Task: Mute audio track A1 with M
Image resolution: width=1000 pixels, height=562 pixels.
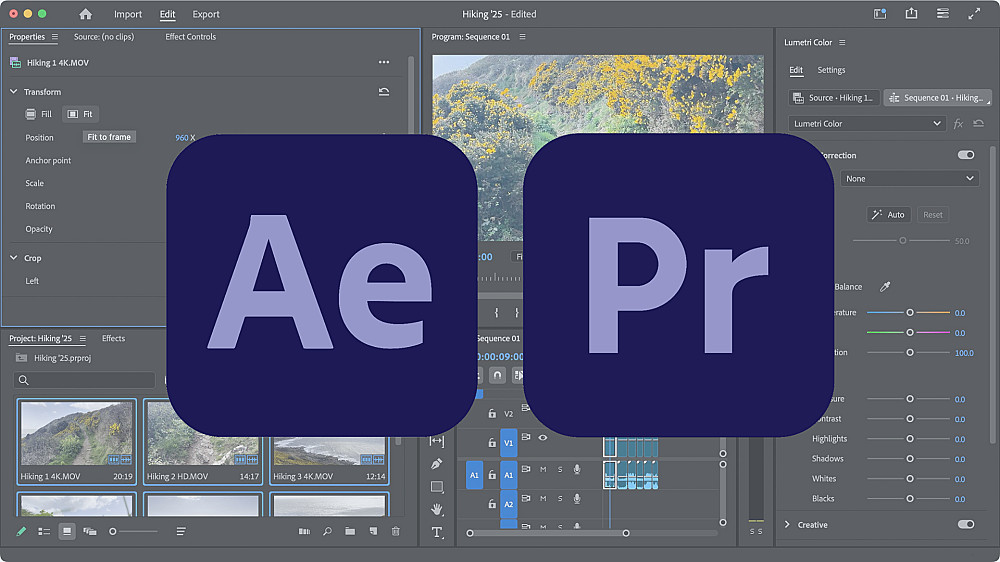Action: pos(543,470)
